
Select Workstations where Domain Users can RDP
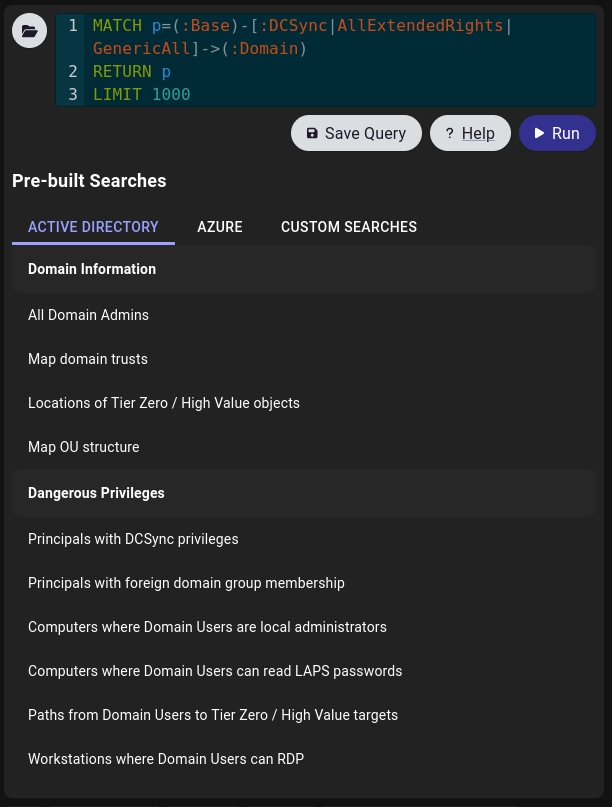coord(166,759)
